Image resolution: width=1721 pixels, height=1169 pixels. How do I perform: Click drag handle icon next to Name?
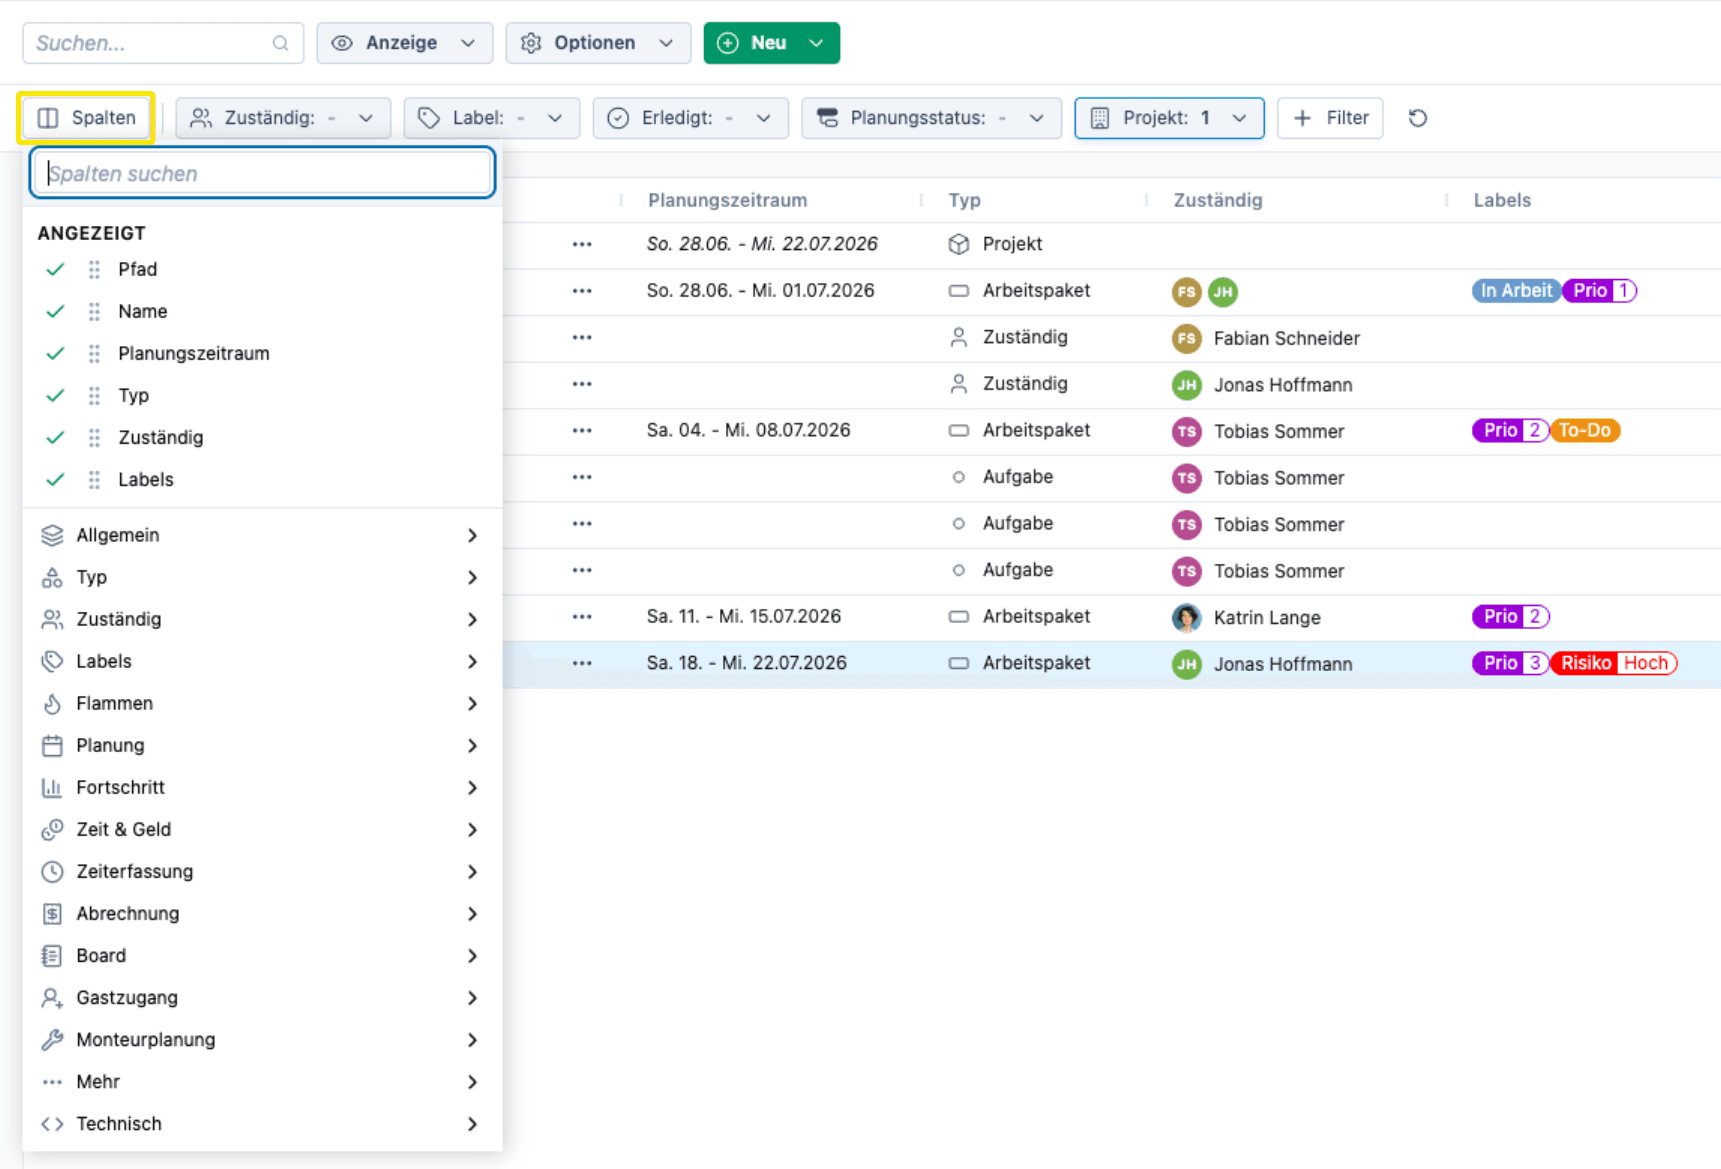click(94, 311)
